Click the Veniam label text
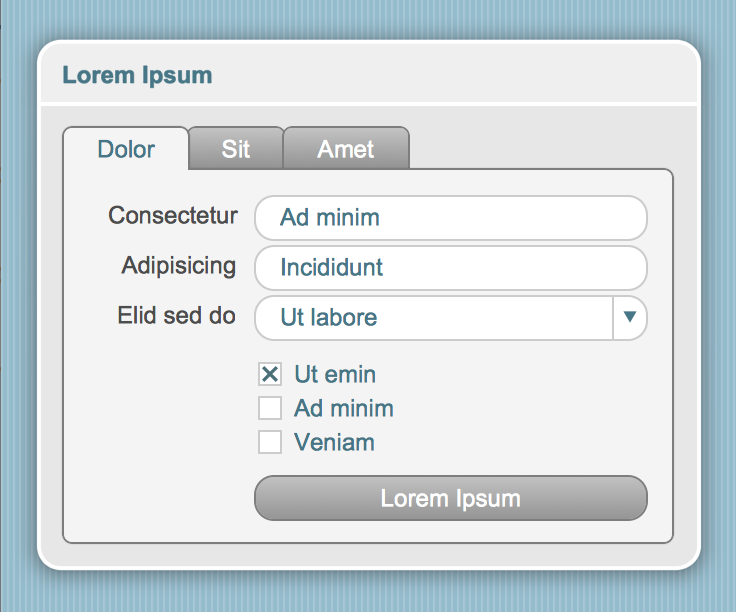 [x=334, y=442]
